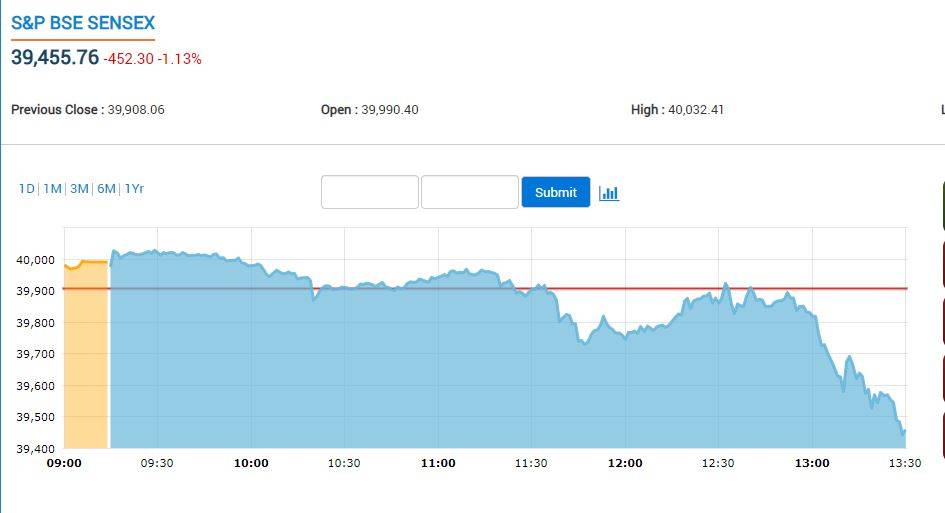Click the 09:00 time axis label
The width and height of the screenshot is (945, 513).
coord(64,463)
